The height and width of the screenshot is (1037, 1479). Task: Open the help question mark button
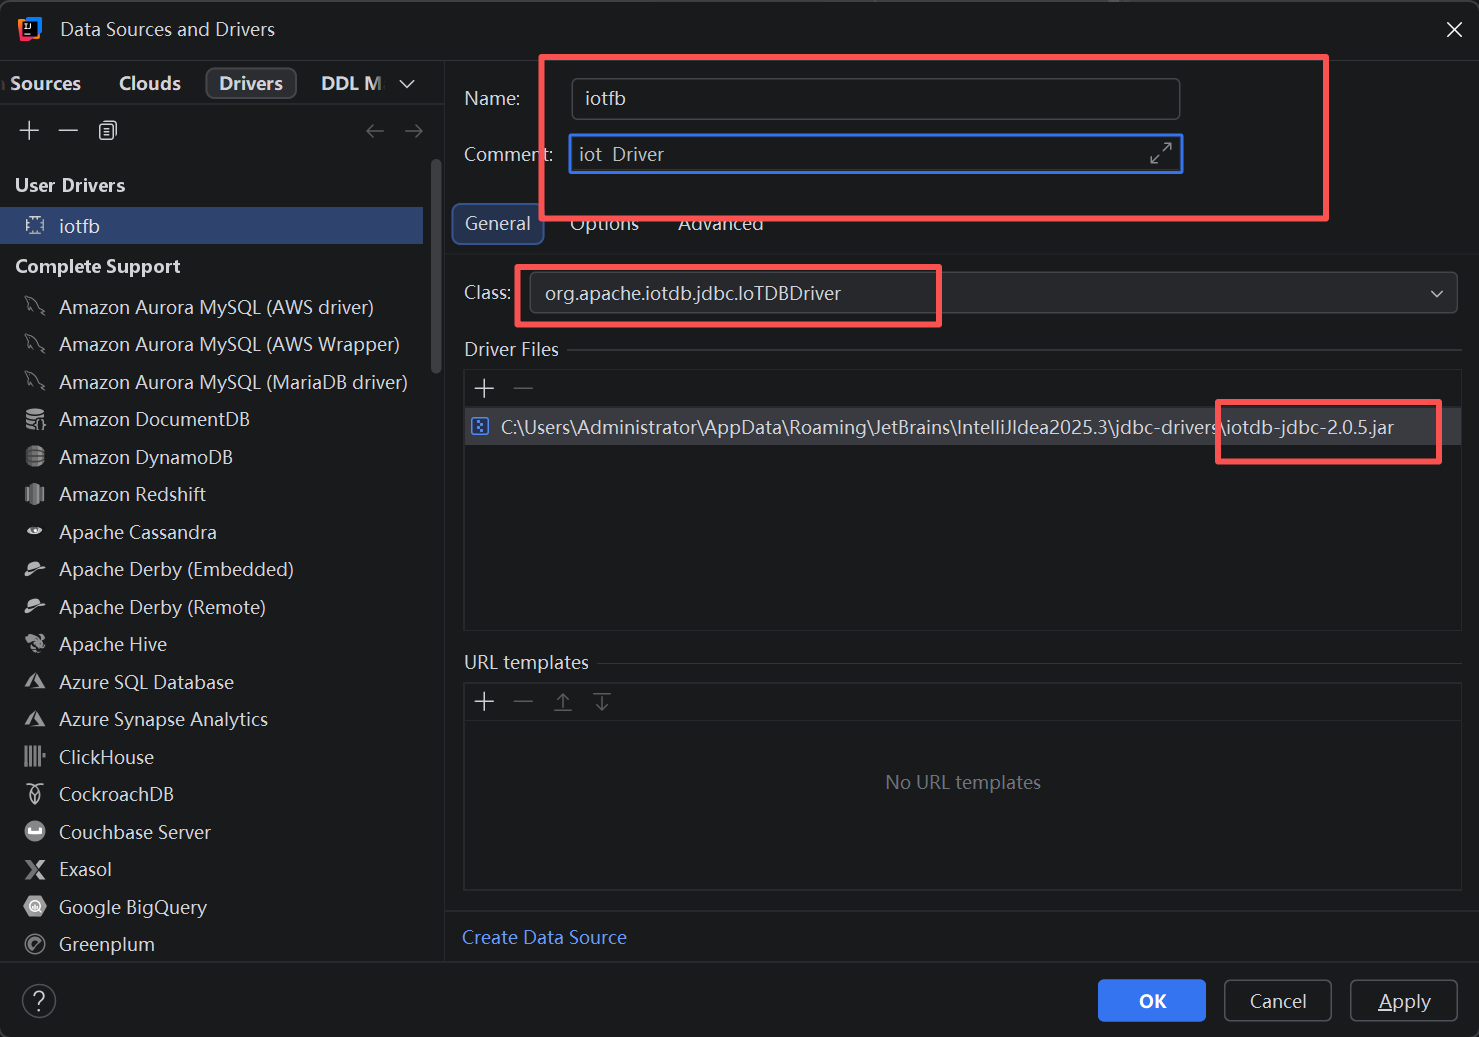point(39,1001)
